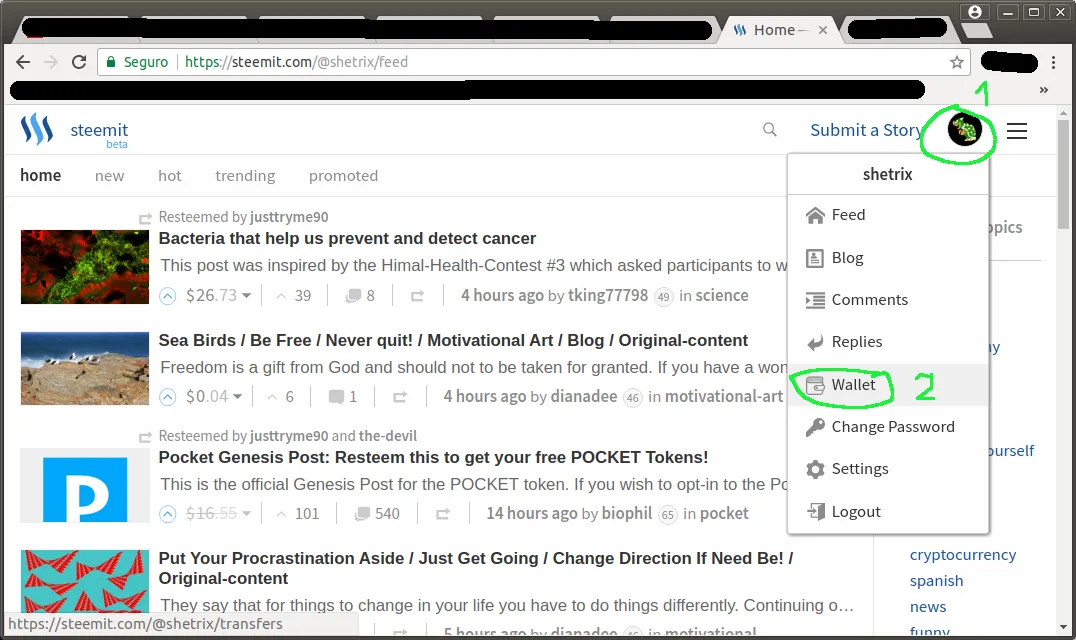This screenshot has width=1076, height=640.
Task: Select Feed in the user menu
Action: tap(888, 215)
